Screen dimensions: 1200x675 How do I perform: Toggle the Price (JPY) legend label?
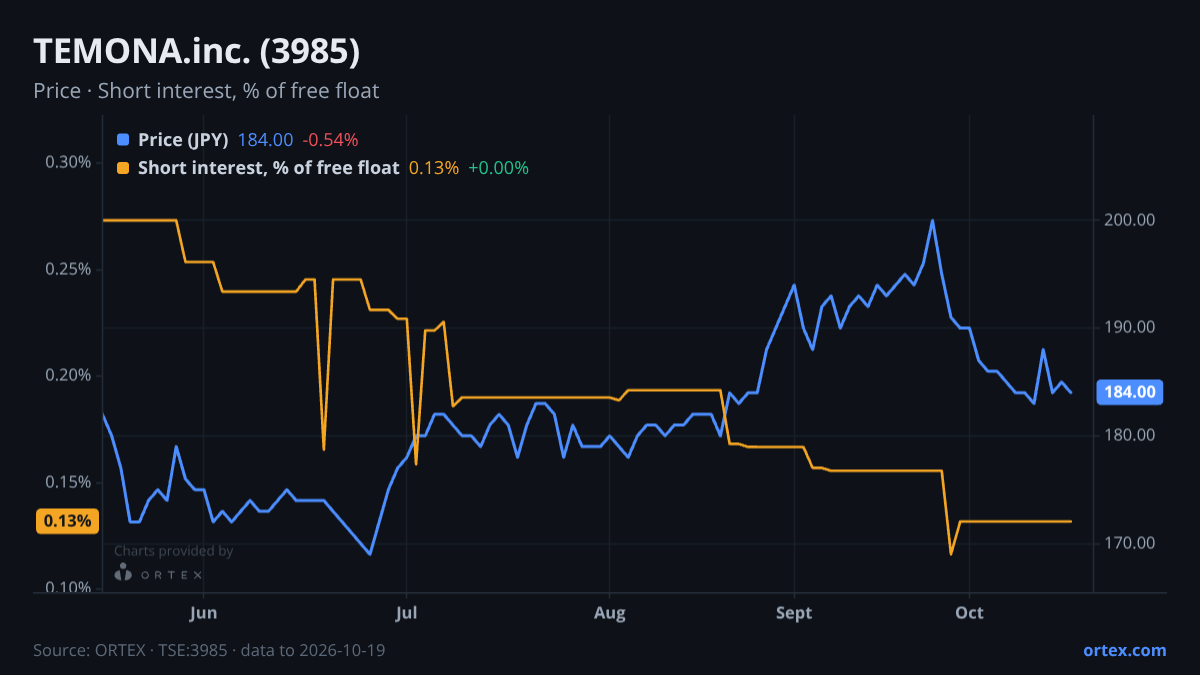(x=184, y=140)
